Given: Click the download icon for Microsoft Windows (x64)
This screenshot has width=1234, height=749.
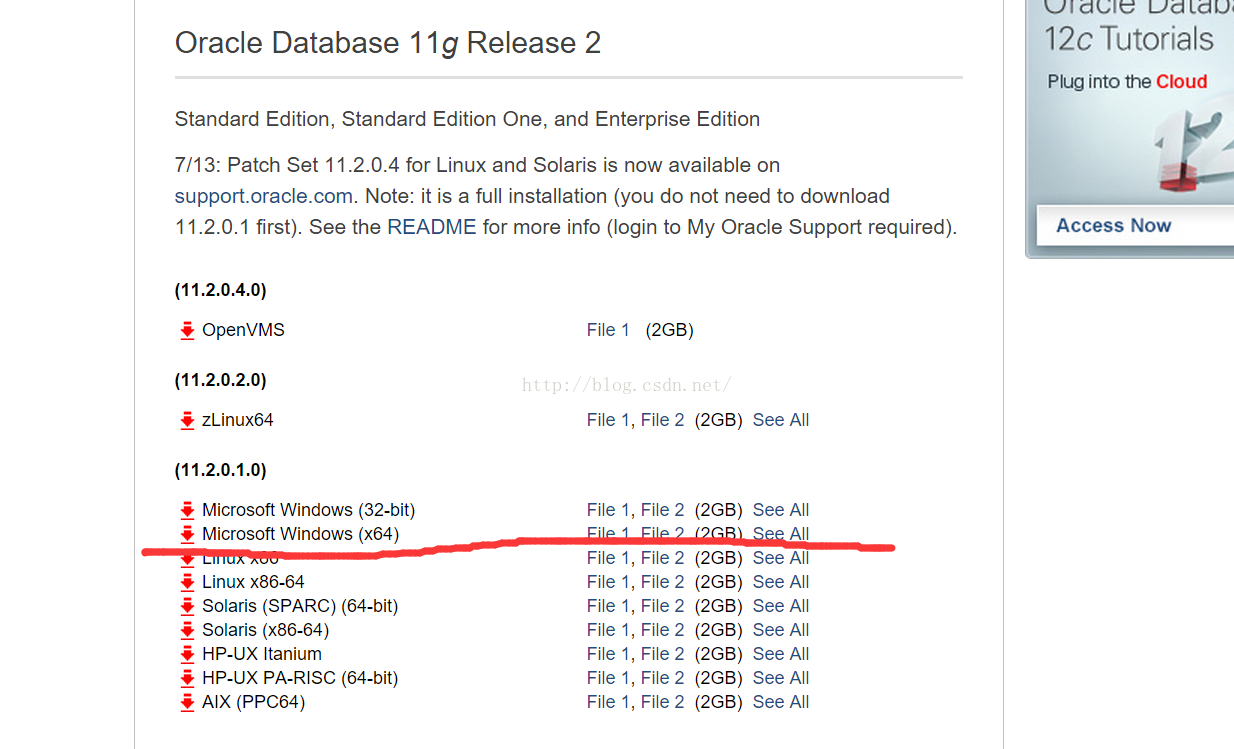Looking at the screenshot, I should pos(187,535).
